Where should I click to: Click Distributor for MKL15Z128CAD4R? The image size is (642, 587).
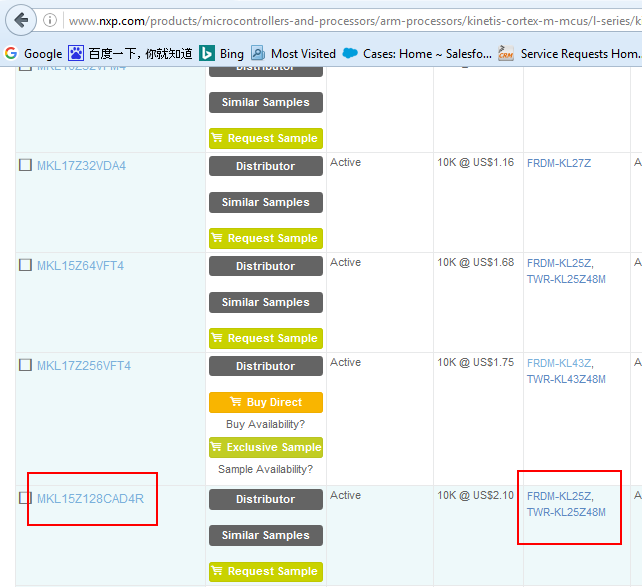tap(266, 499)
